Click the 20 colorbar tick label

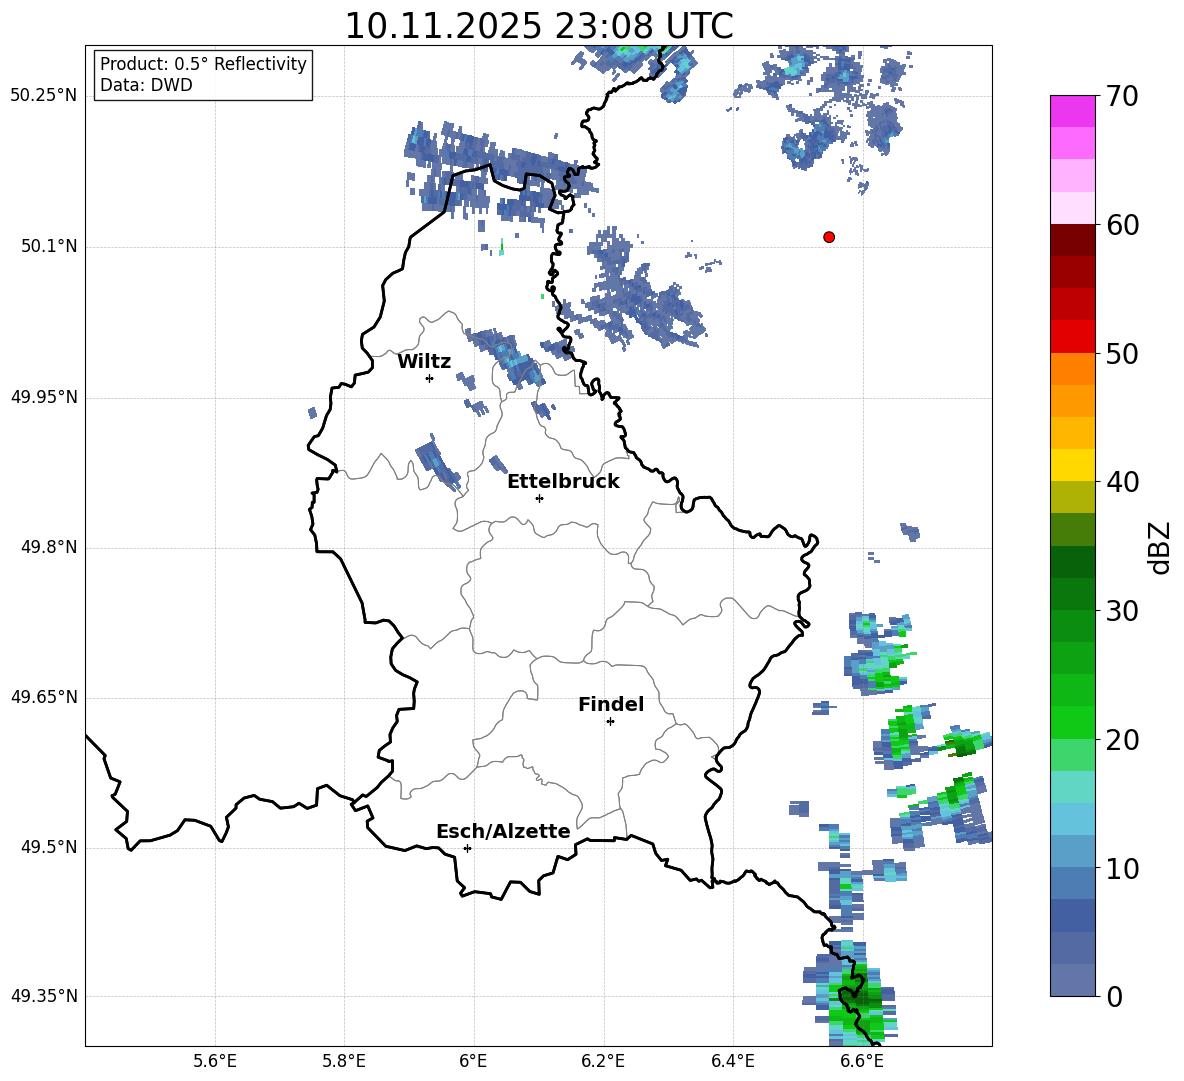click(x=1122, y=740)
